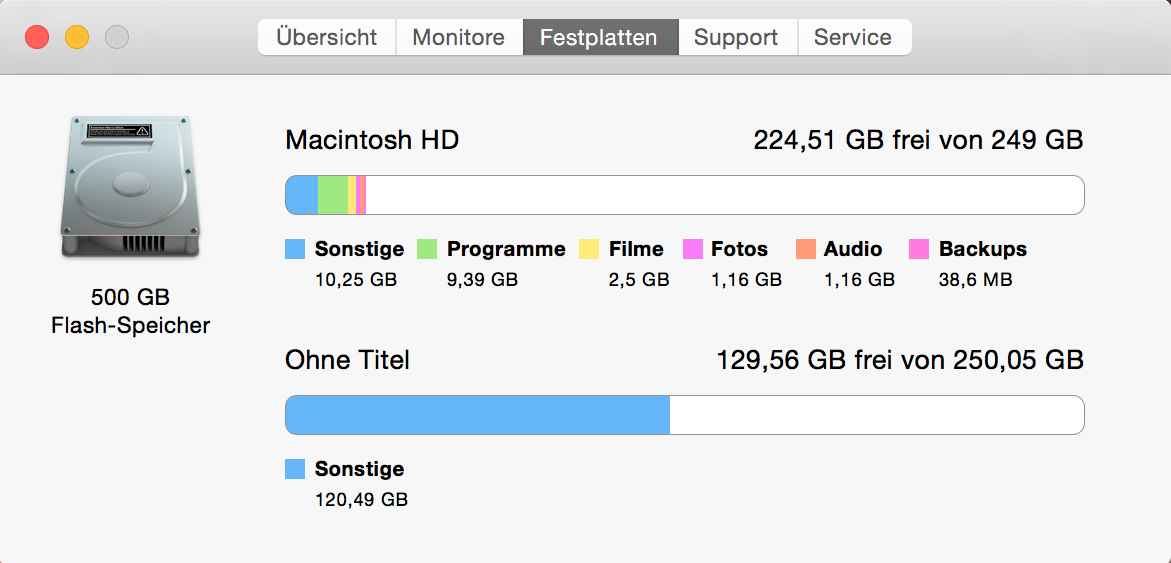
Task: Open the Monitore tab
Action: 458,38
